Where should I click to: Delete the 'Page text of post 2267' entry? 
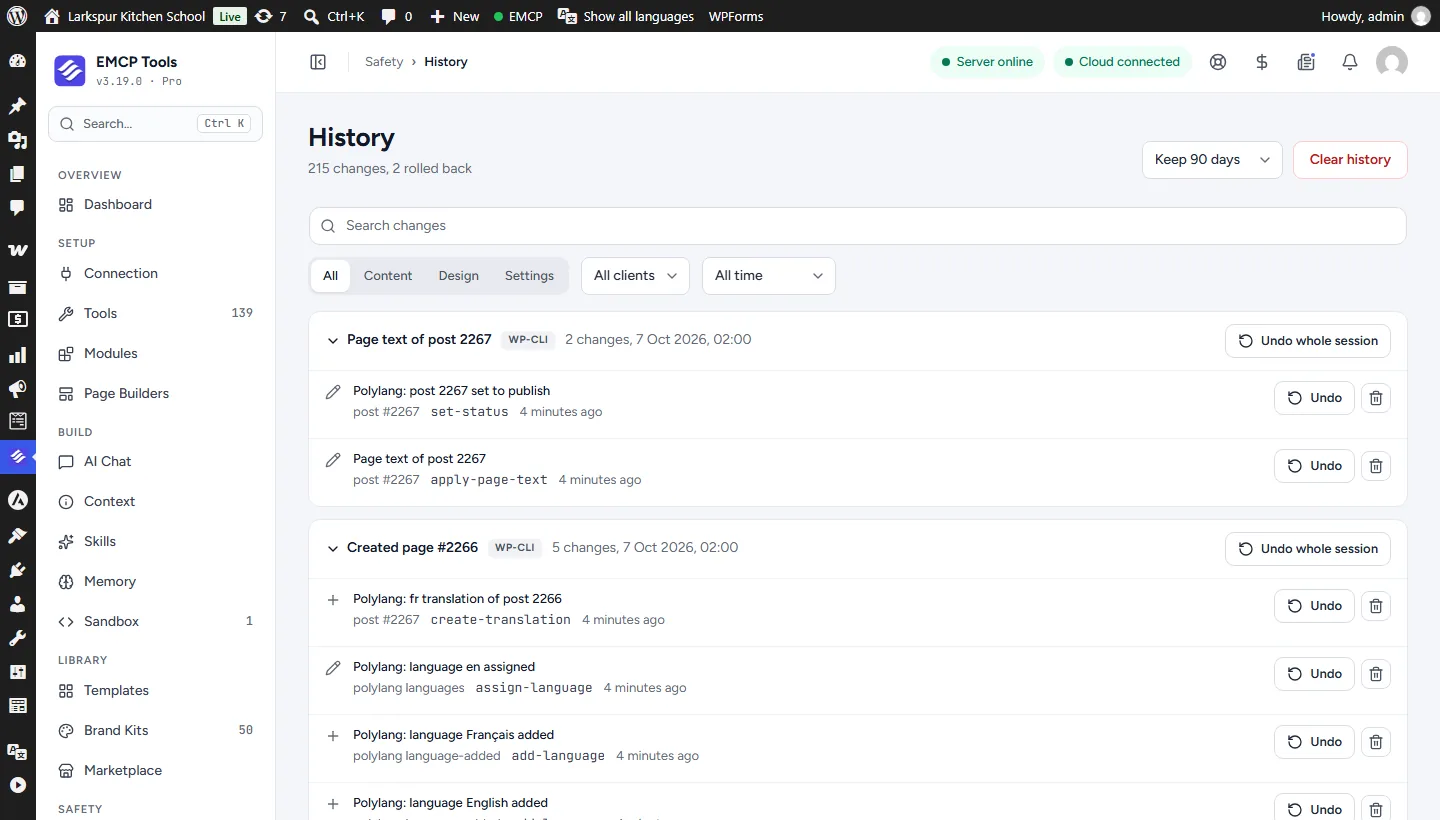(1376, 466)
